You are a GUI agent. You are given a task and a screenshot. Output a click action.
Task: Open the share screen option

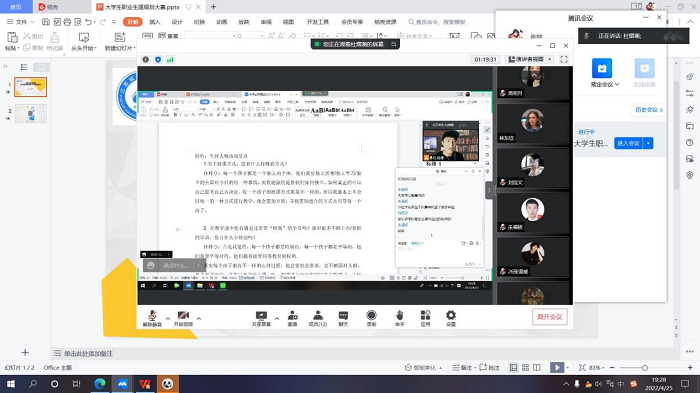coord(261,318)
